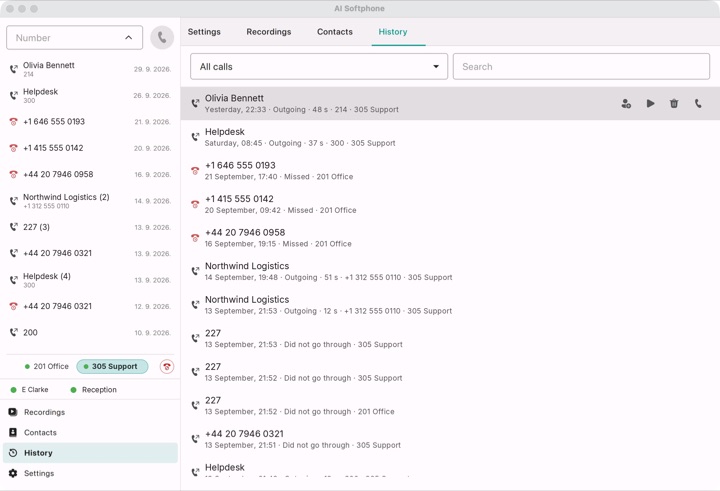
Task: Switch to the Contacts tab
Action: click(x=335, y=32)
